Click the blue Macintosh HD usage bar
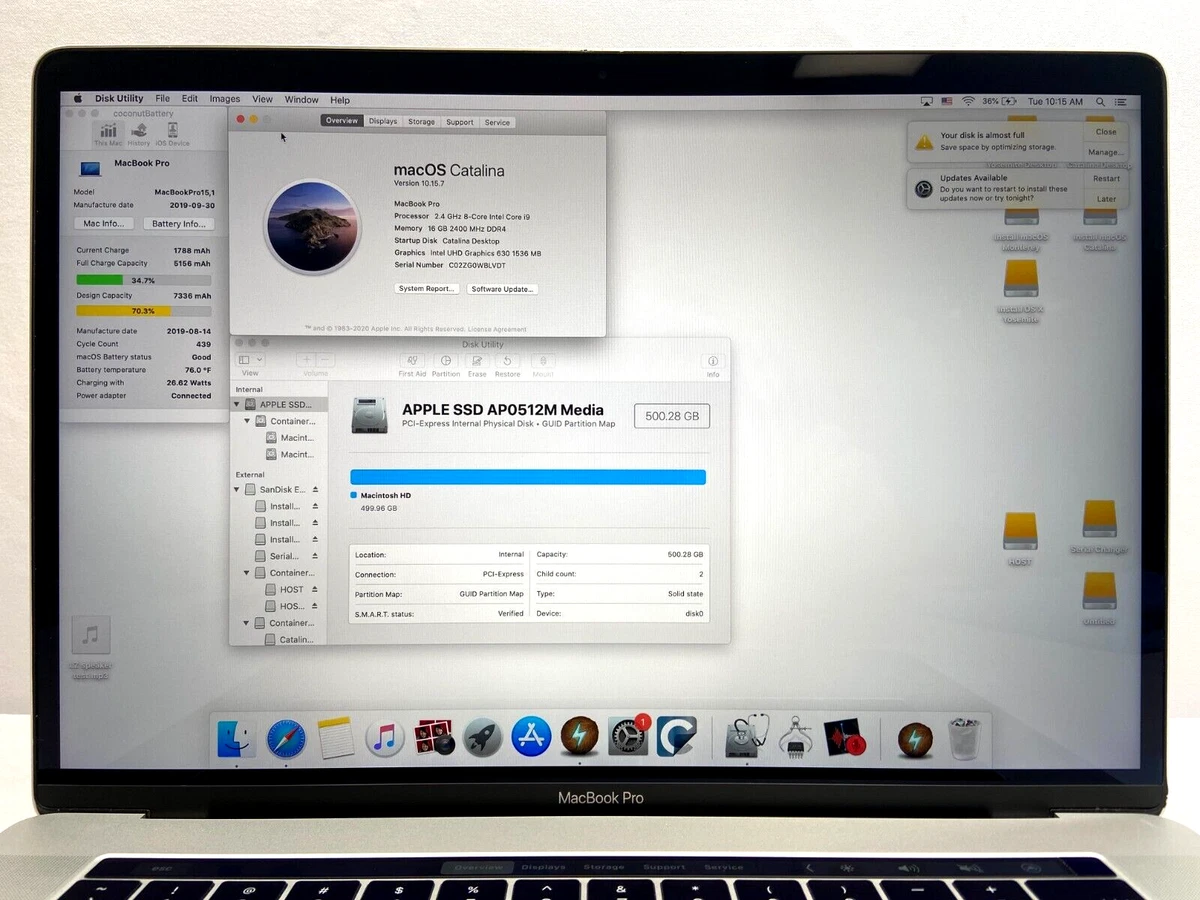The height and width of the screenshot is (900, 1200). (x=528, y=477)
